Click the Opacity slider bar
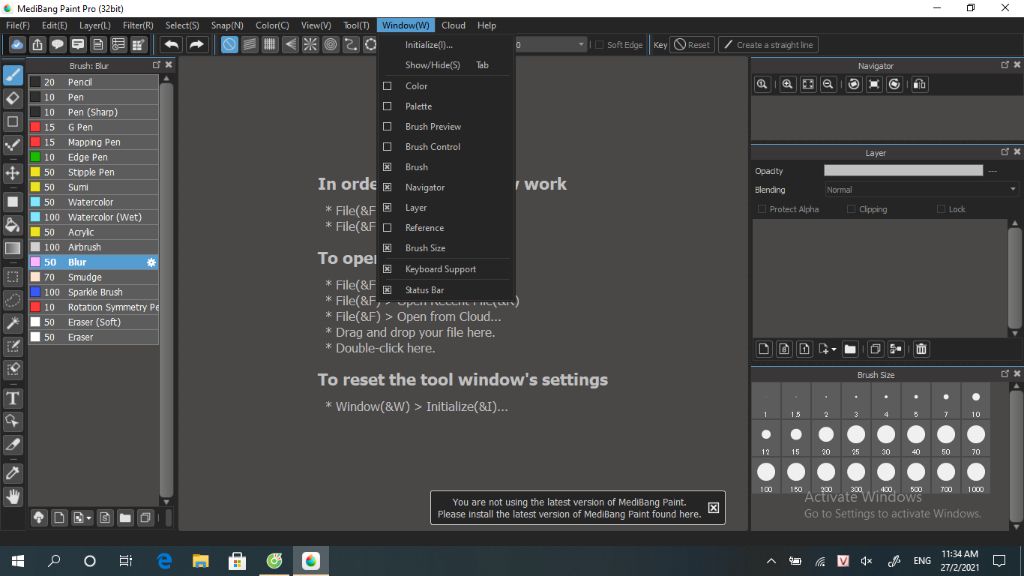 pos(903,170)
